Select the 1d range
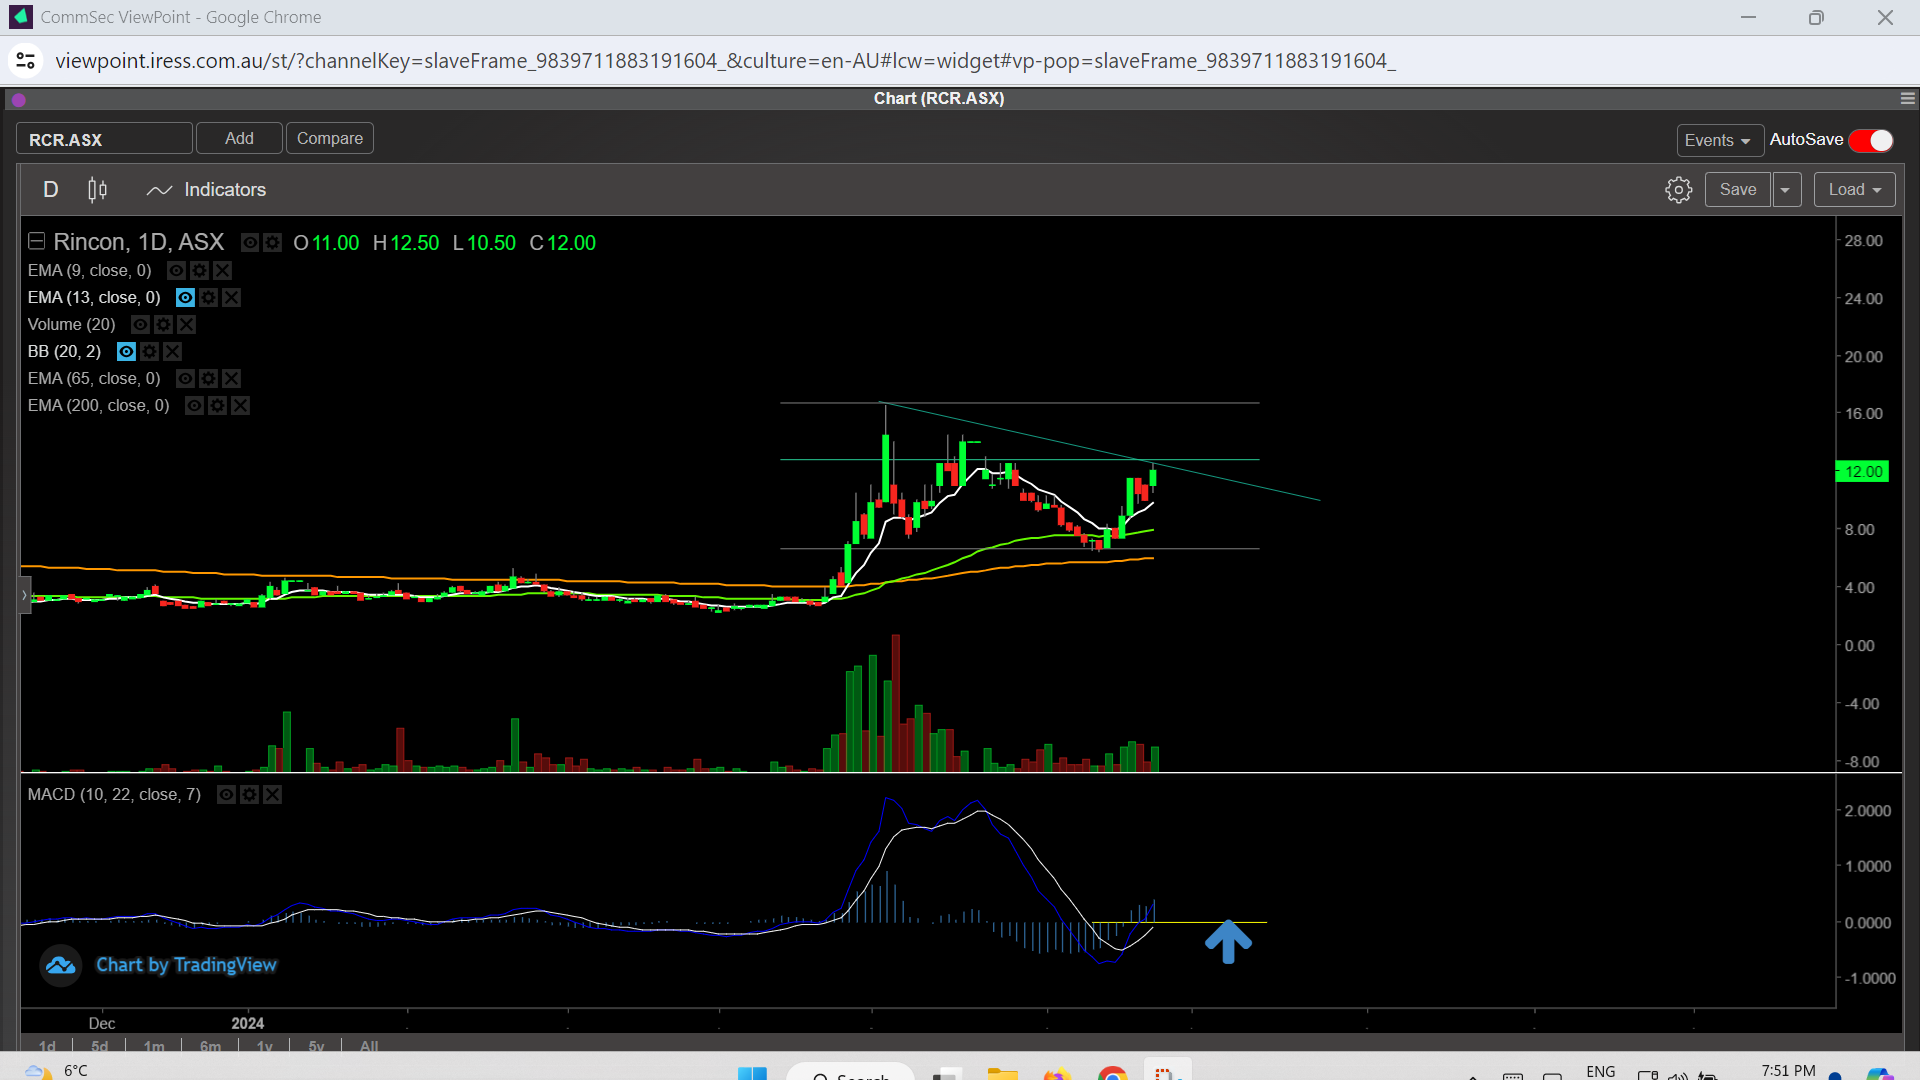 47,1046
